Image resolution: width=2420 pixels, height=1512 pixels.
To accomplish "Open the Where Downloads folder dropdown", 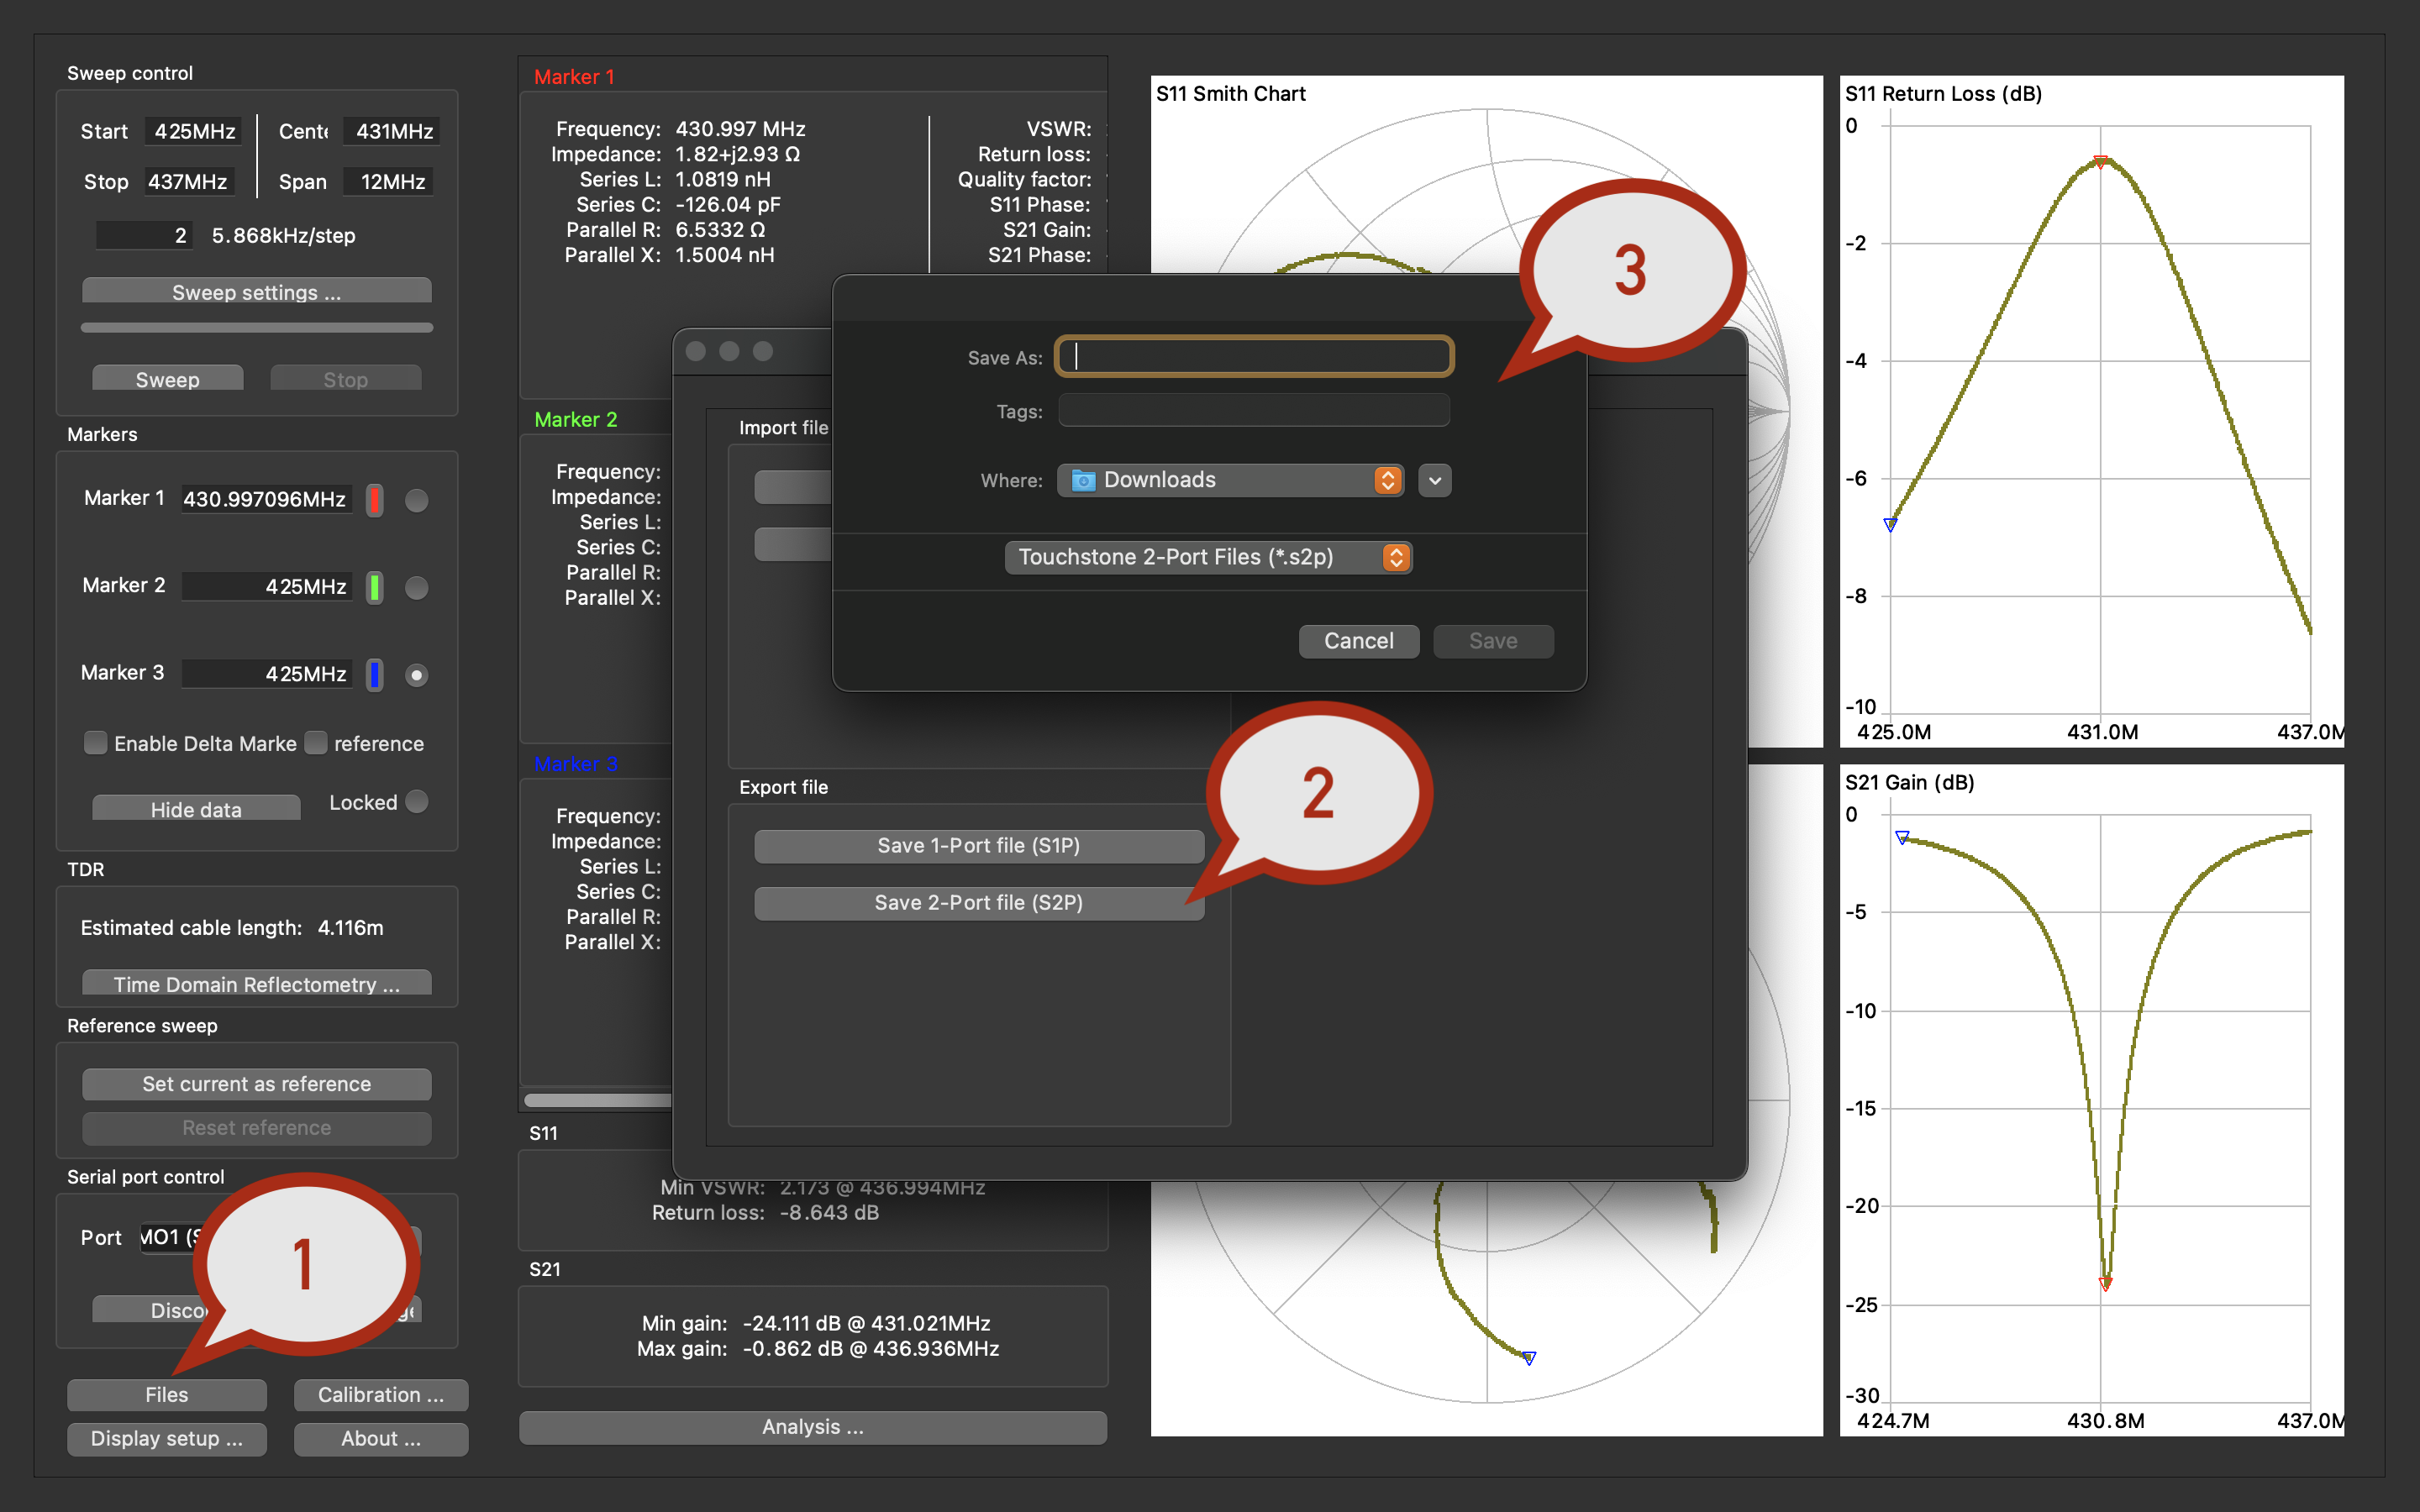I will (x=1231, y=480).
